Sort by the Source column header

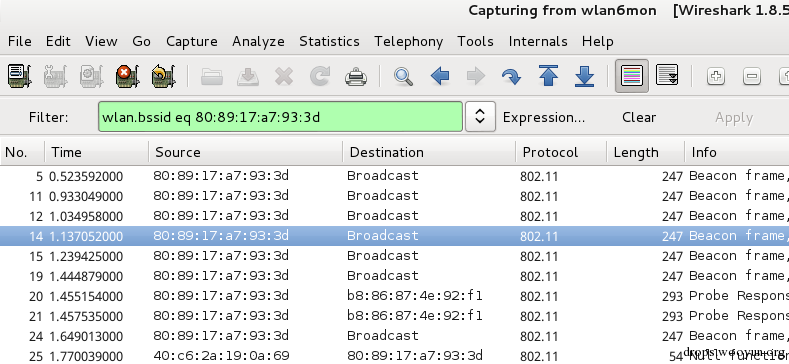pyautogui.click(x=246, y=152)
